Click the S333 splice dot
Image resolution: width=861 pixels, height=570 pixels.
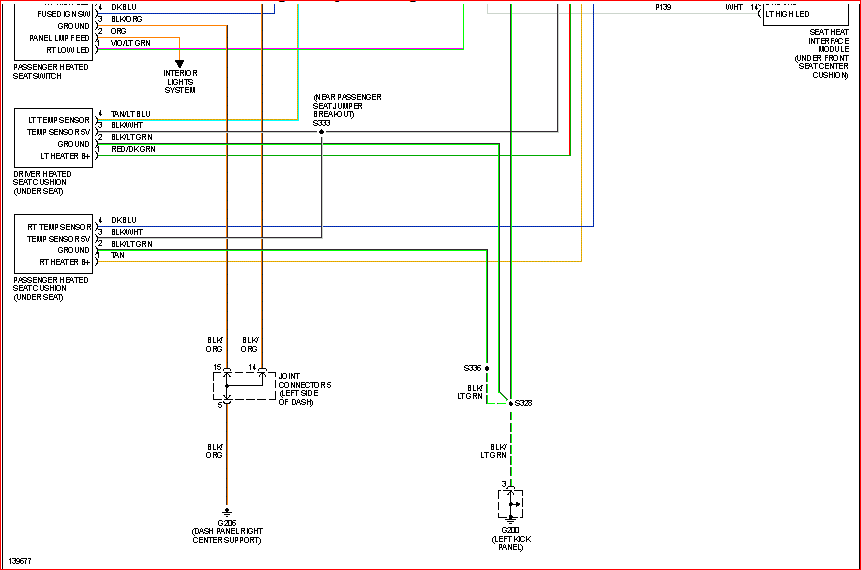(321, 132)
